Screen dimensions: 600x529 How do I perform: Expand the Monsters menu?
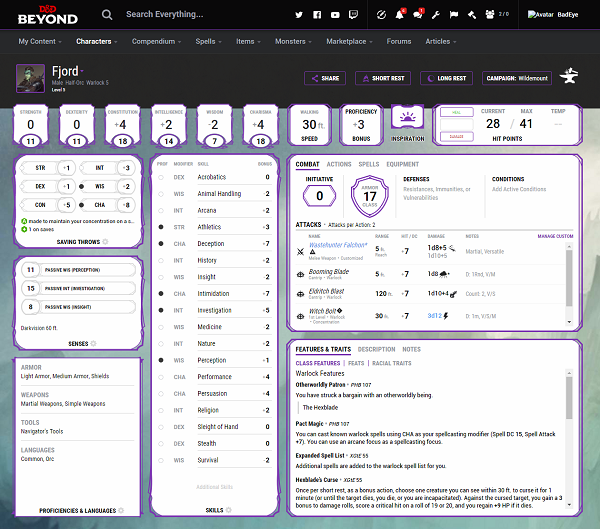[293, 41]
